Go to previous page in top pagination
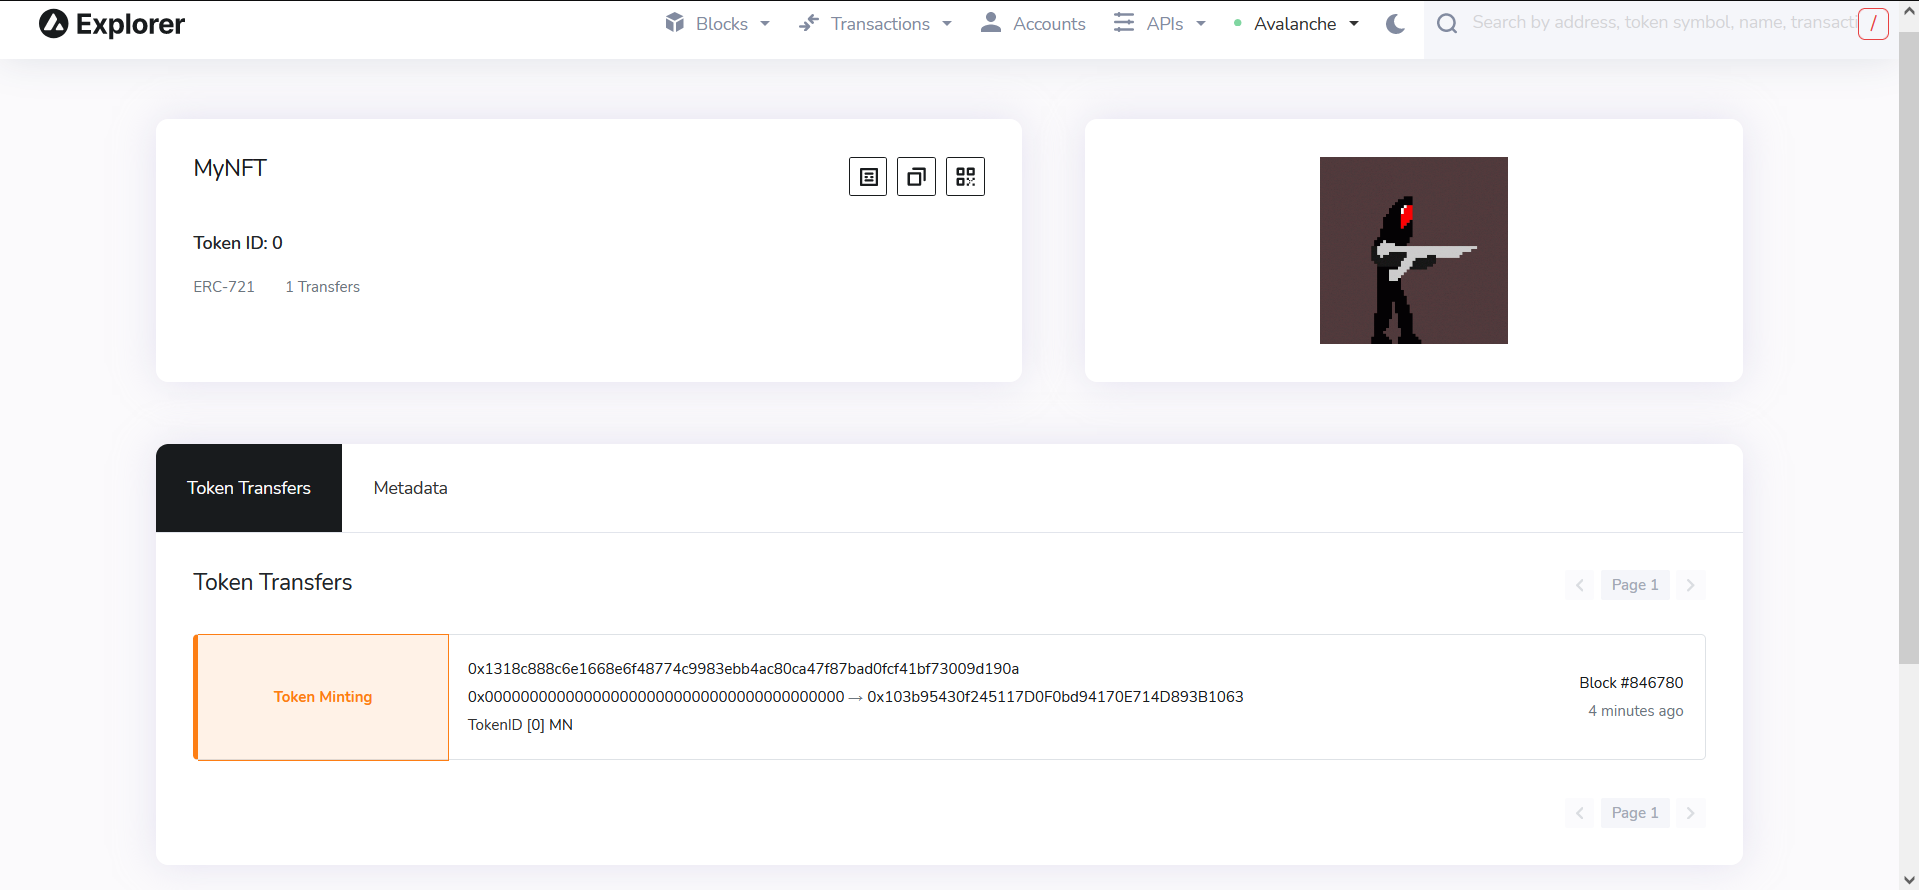 click(x=1580, y=585)
